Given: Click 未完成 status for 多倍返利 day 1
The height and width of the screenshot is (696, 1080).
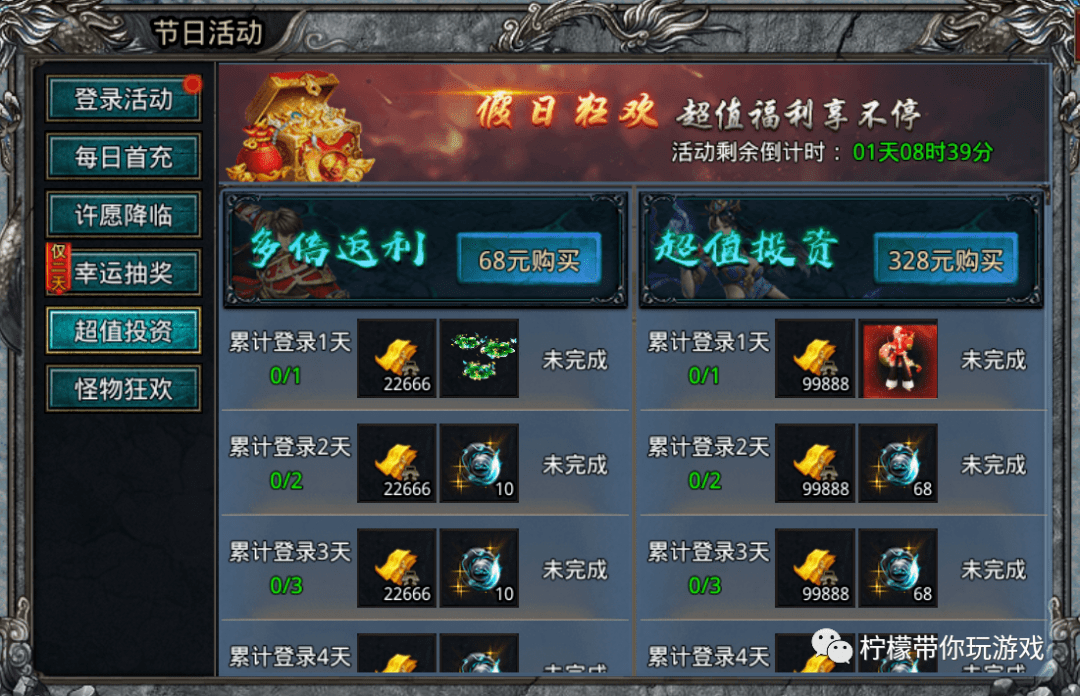Looking at the screenshot, I should (x=575, y=360).
